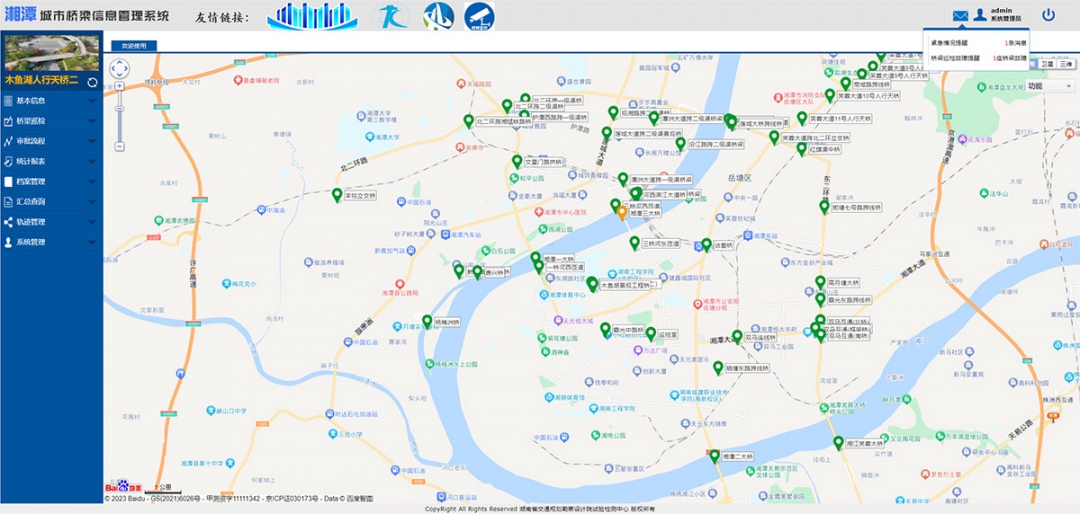Switch map to 卫星 satellite view
Viewport: 1080px width, 514px height.
(1046, 63)
